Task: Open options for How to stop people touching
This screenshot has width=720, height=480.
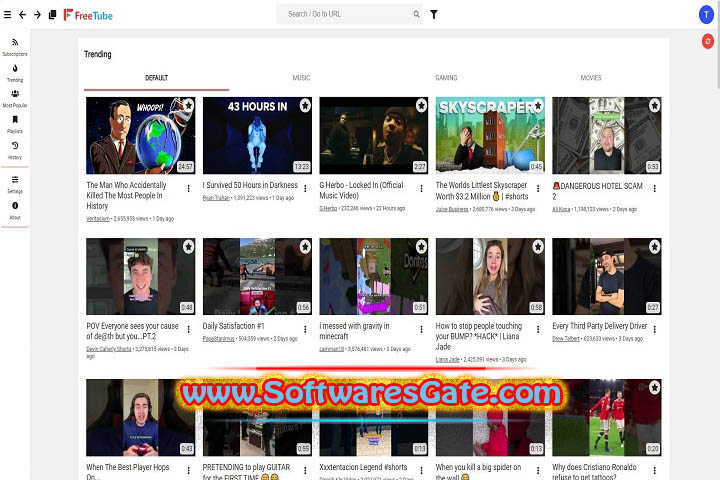Action: pos(538,329)
